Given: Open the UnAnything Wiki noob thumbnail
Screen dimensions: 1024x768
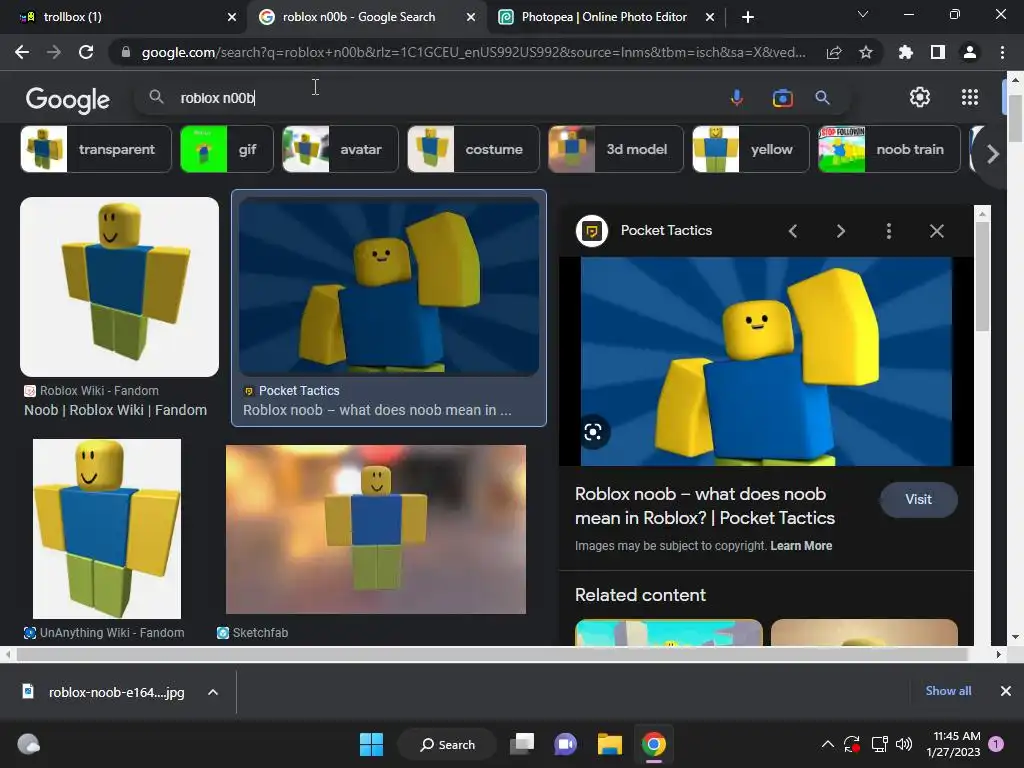Looking at the screenshot, I should (x=107, y=528).
